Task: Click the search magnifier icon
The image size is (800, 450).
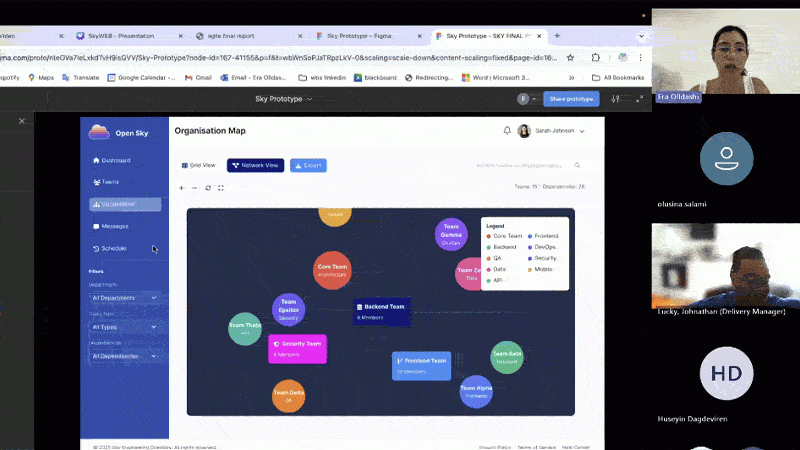Action: (x=577, y=165)
